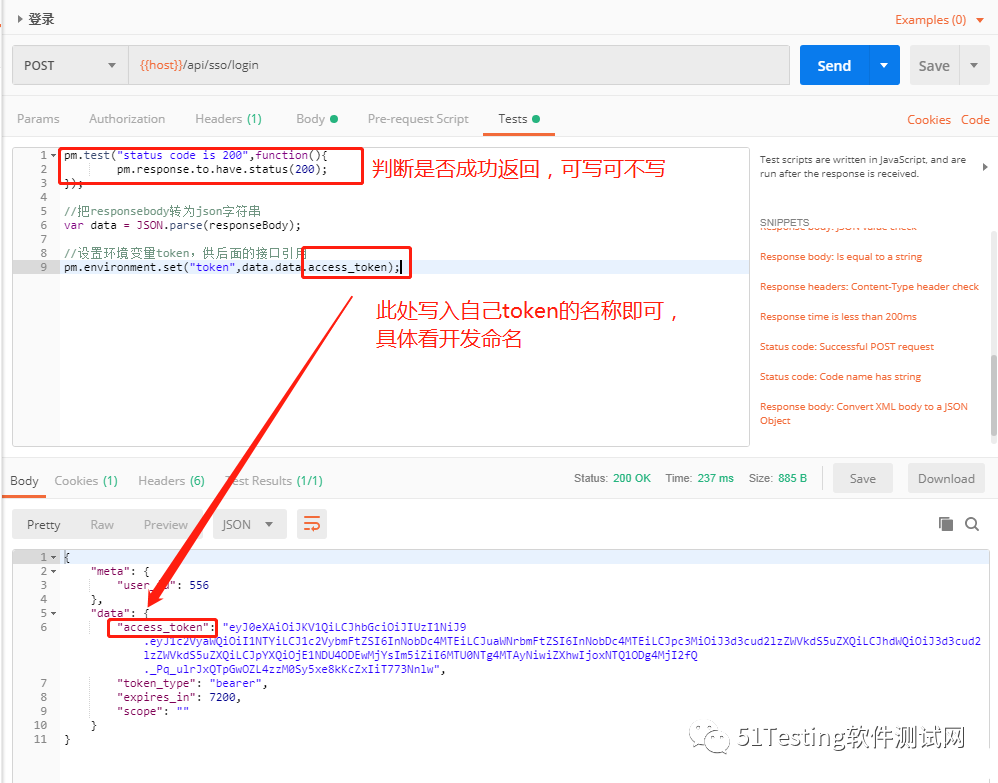Open the Headers (6) response tab
This screenshot has width=998, height=783.
coord(171,481)
